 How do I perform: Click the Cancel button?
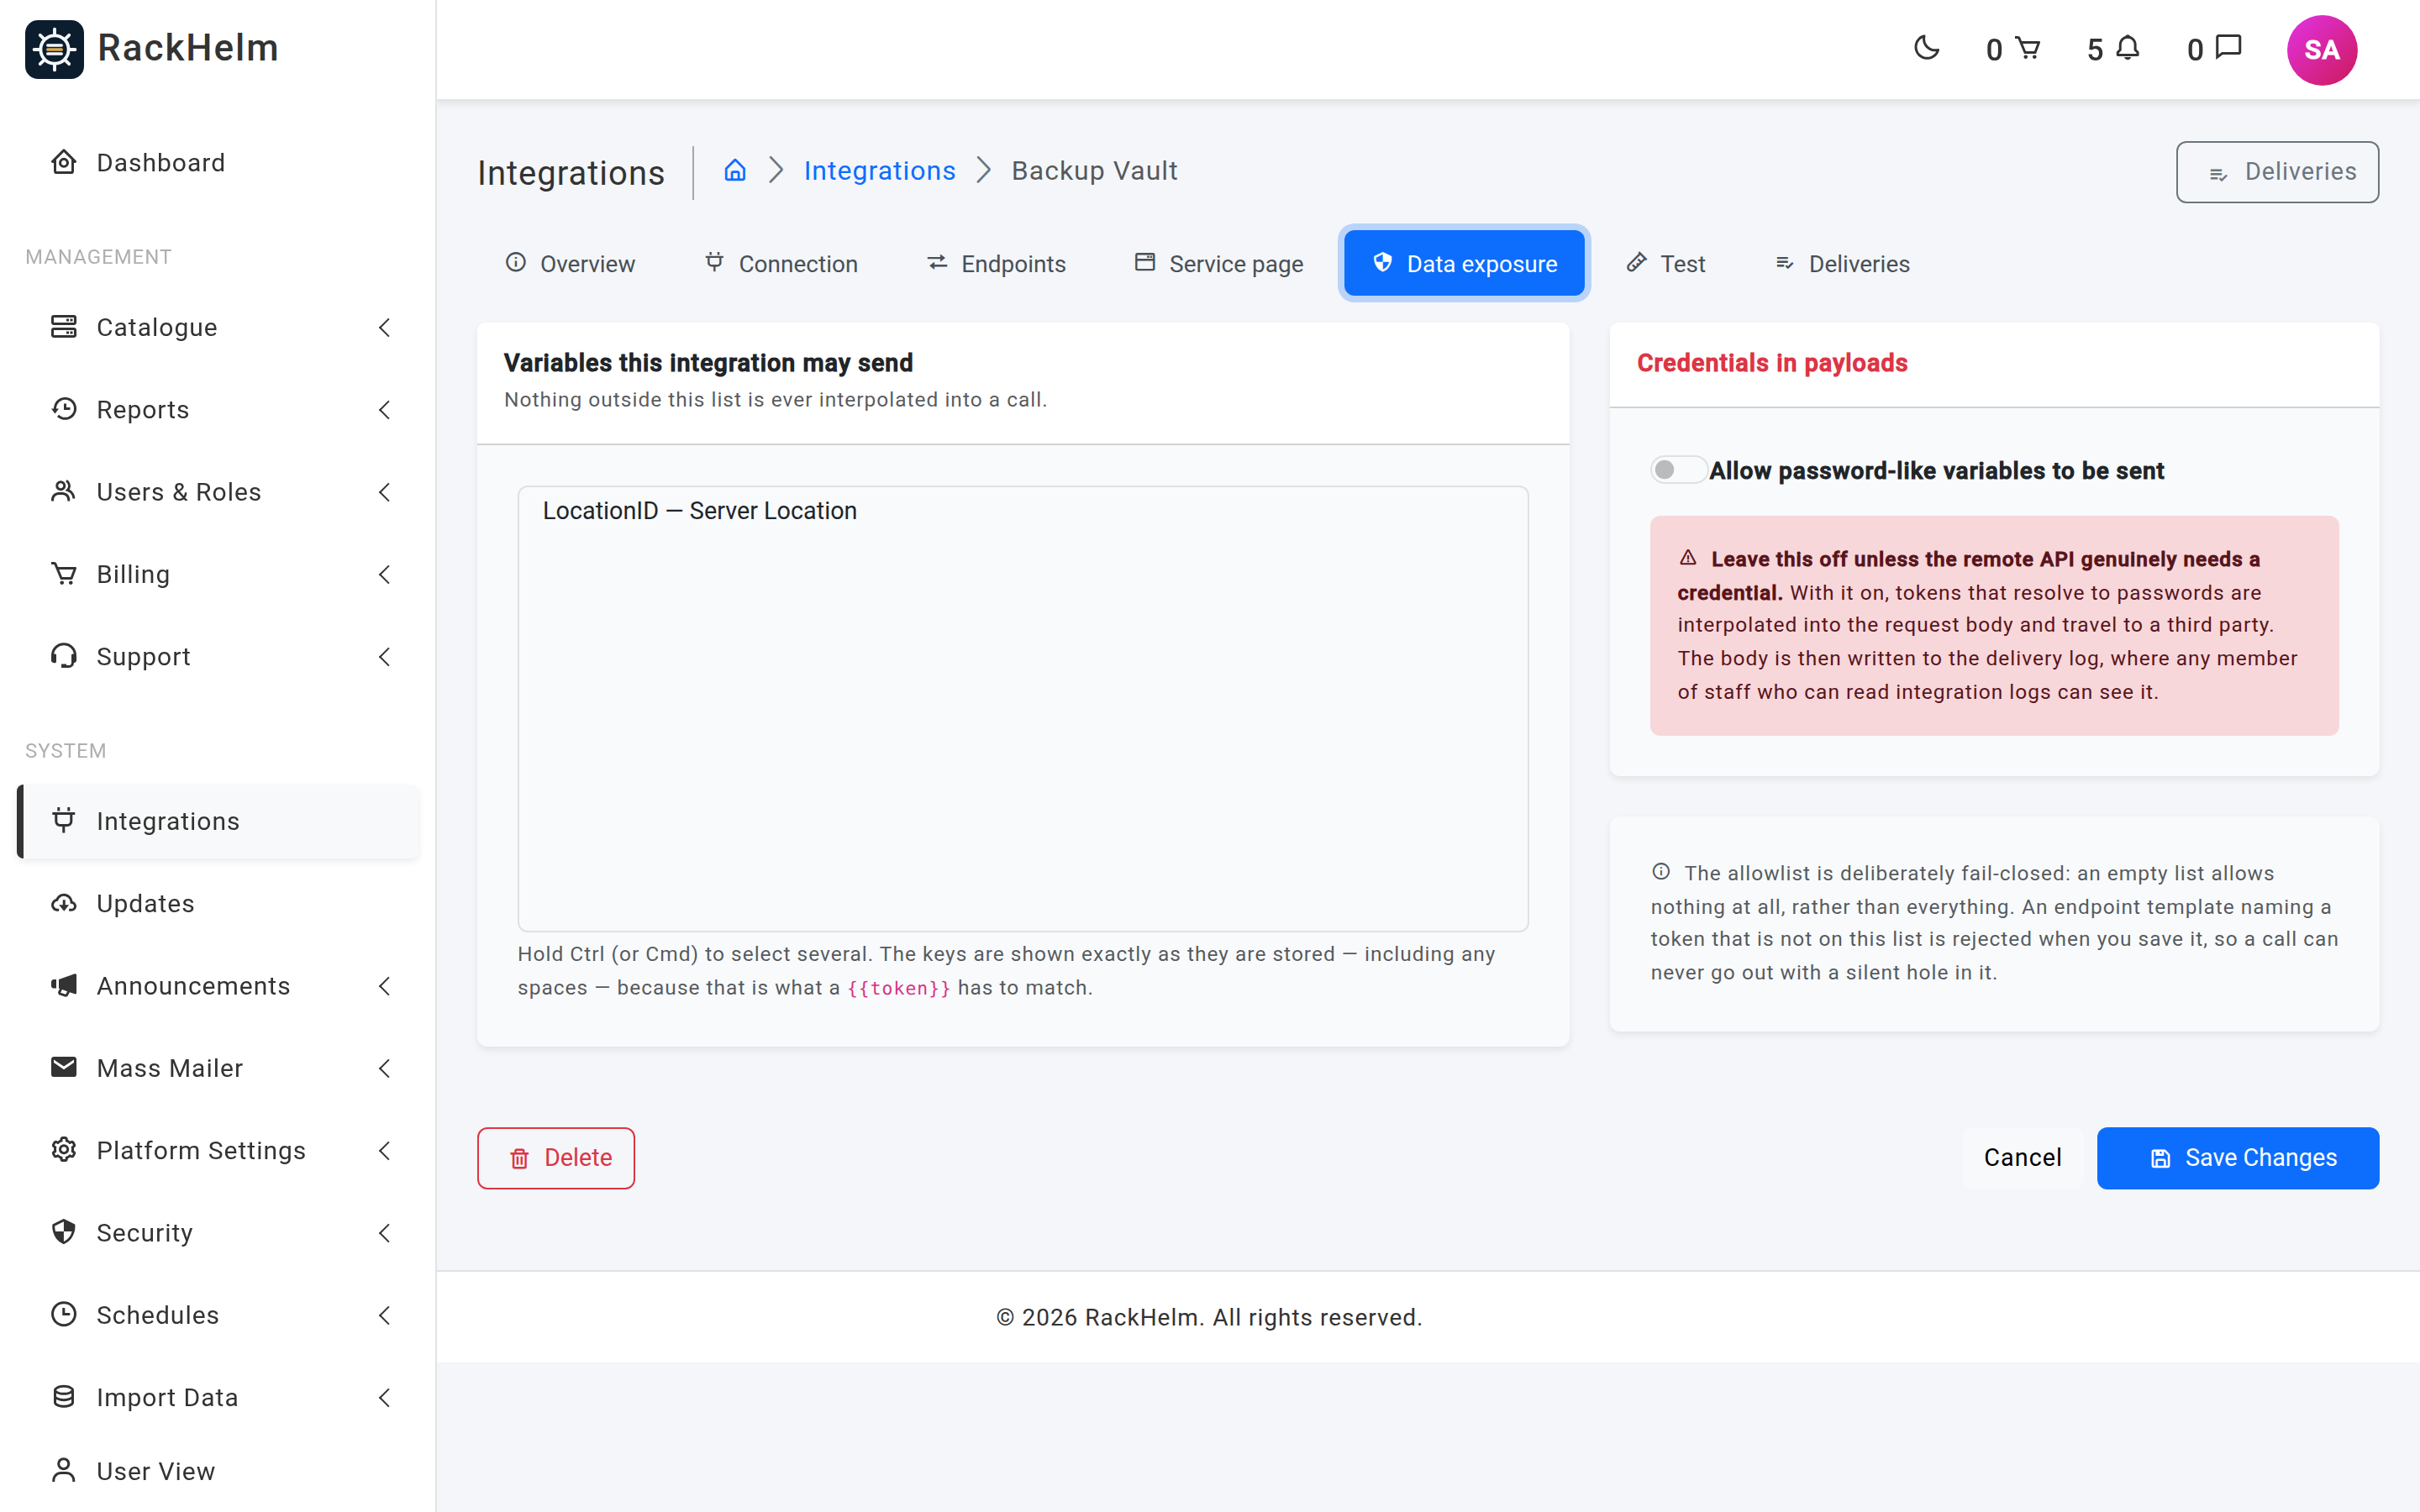click(2022, 1158)
